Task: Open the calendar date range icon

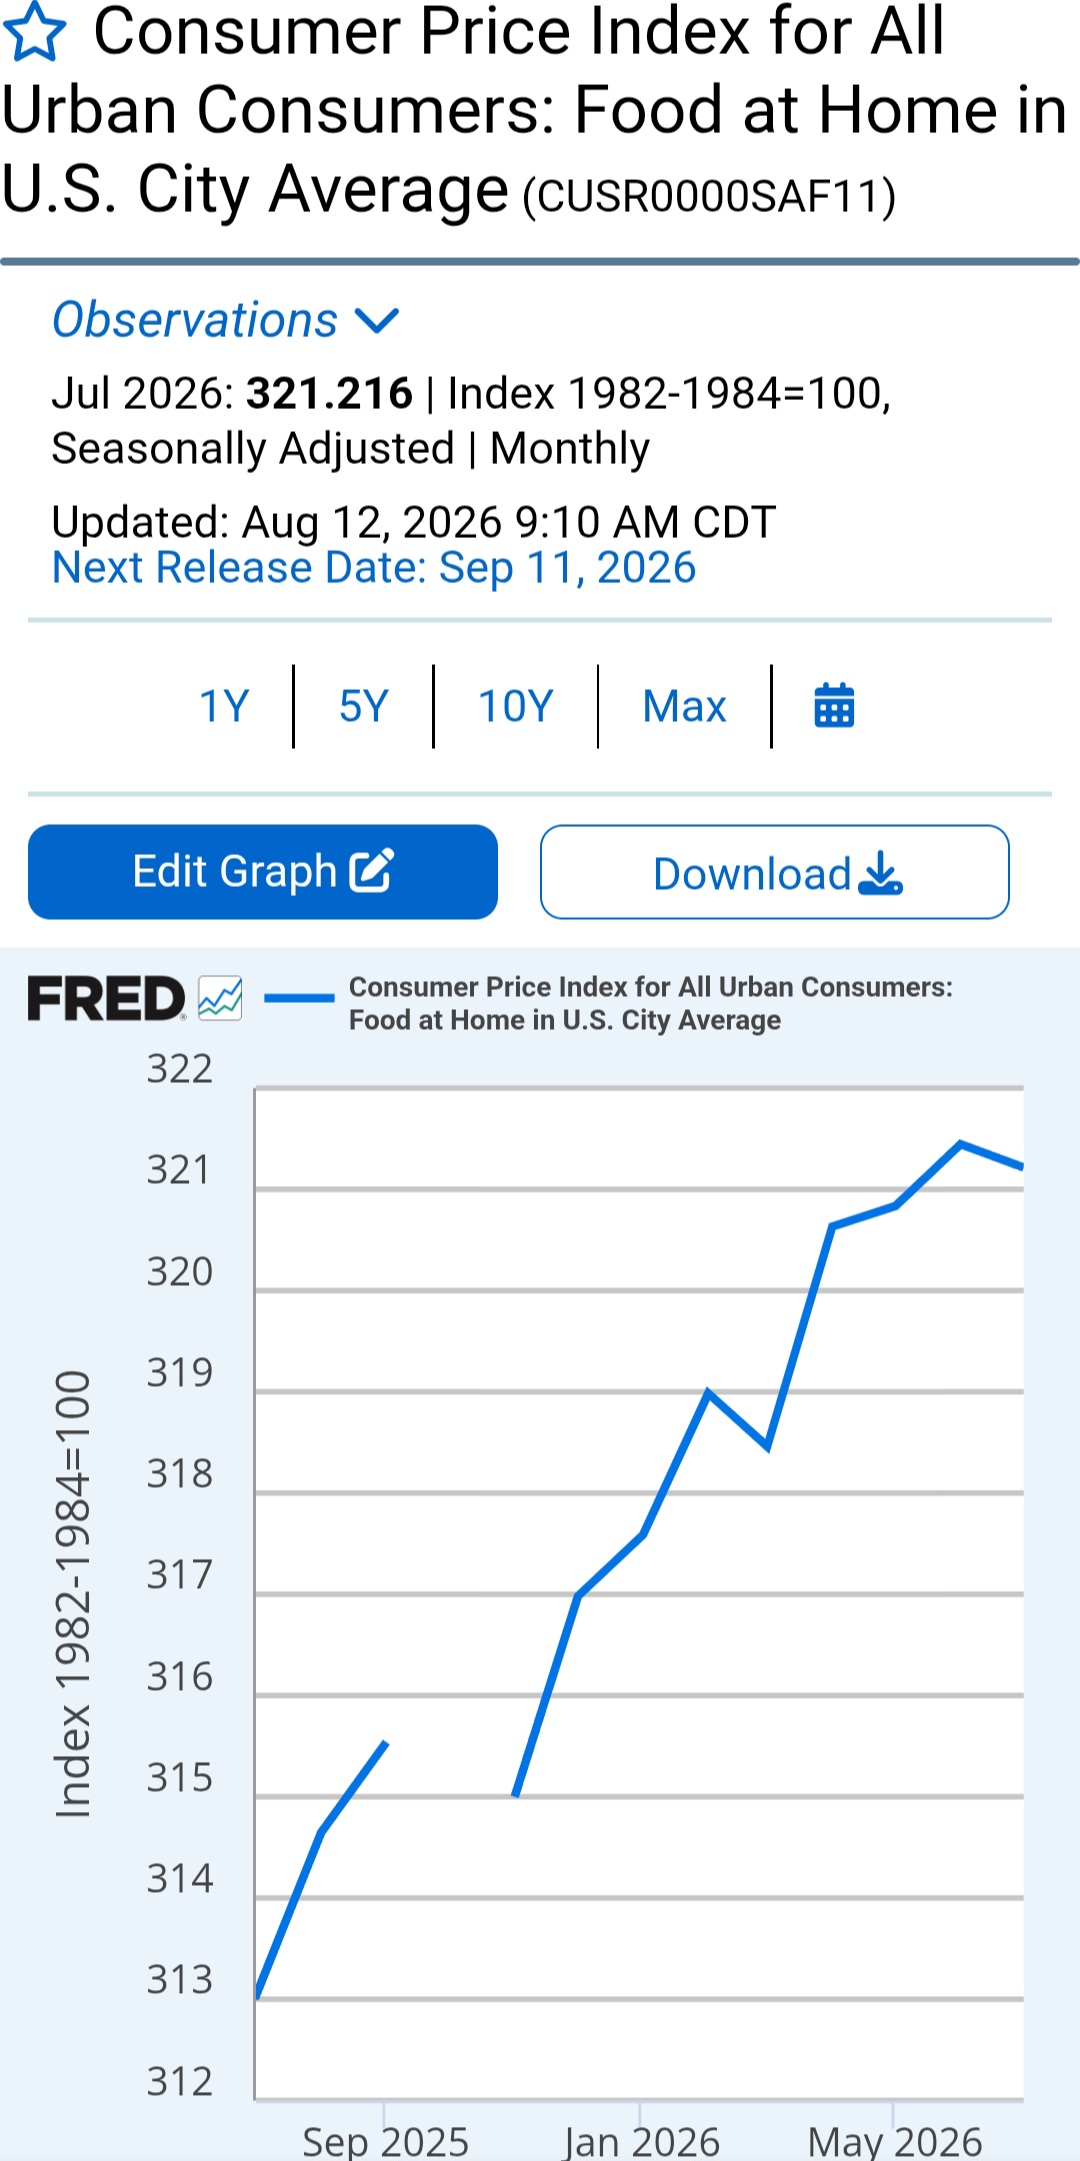Action: (x=834, y=706)
